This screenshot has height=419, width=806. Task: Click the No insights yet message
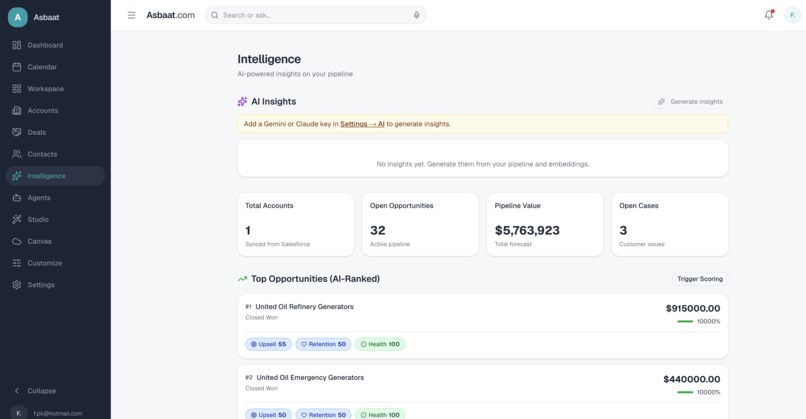483,164
